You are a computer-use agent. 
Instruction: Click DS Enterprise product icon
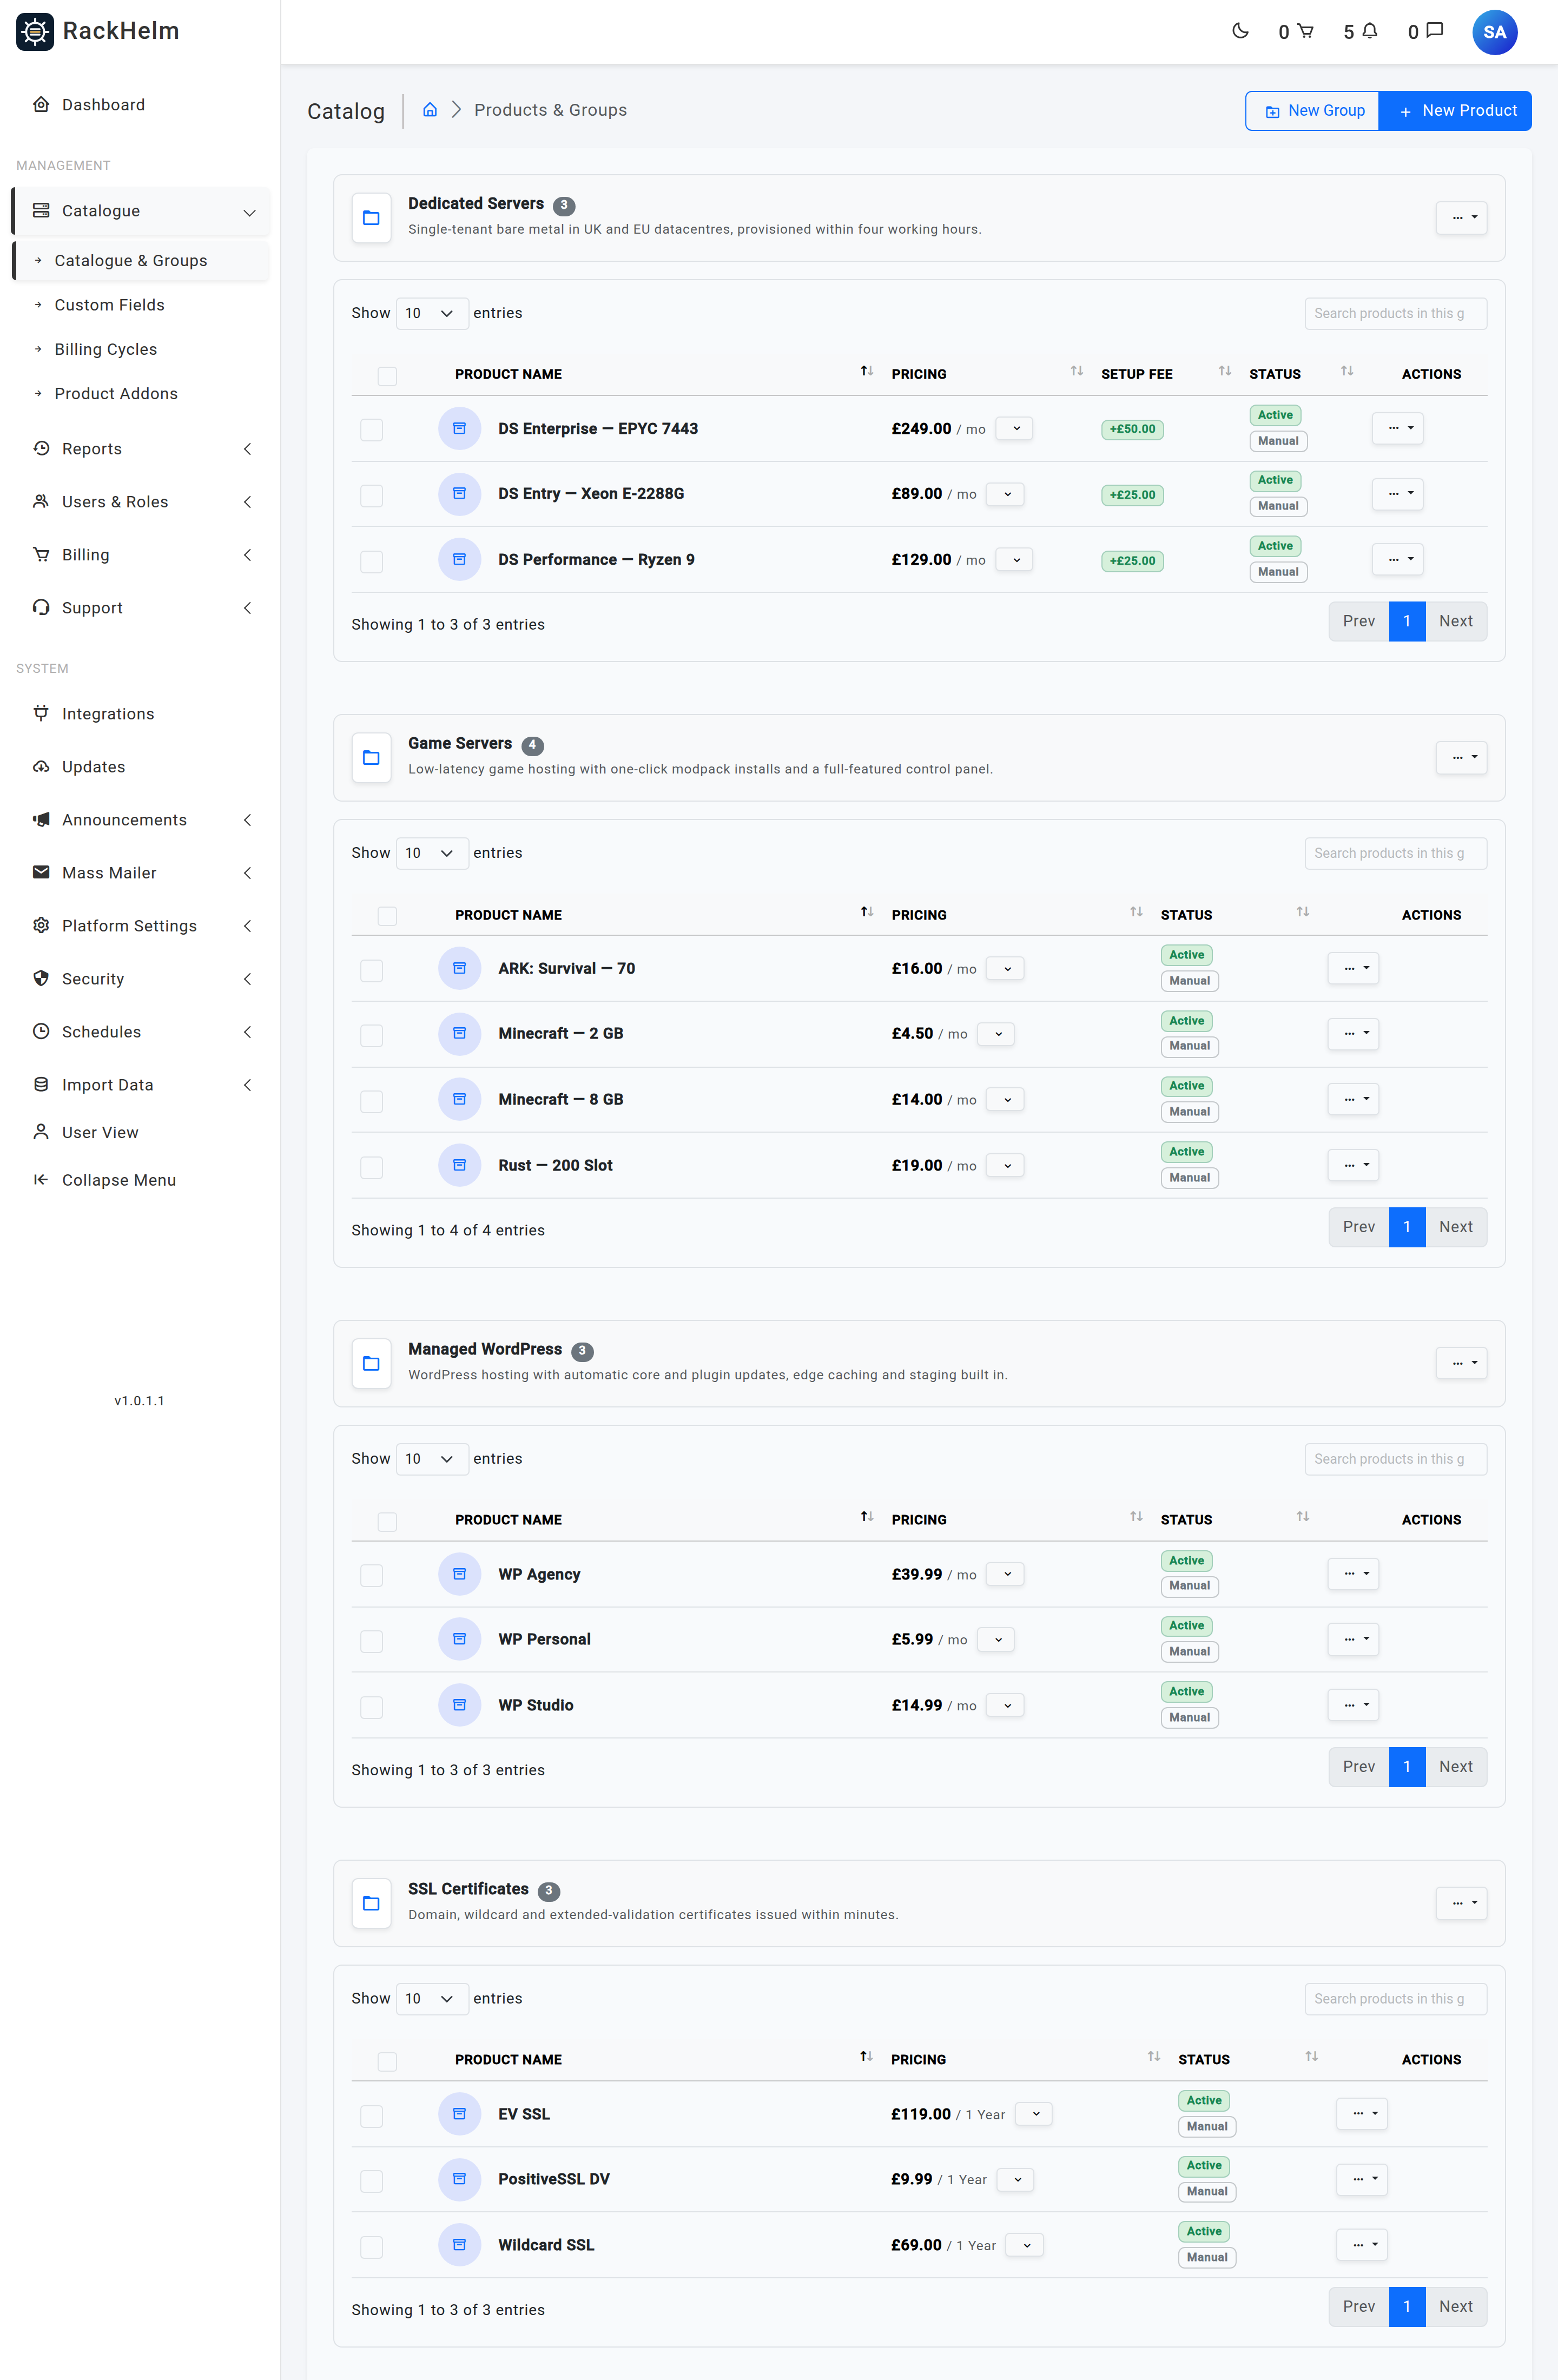click(459, 428)
